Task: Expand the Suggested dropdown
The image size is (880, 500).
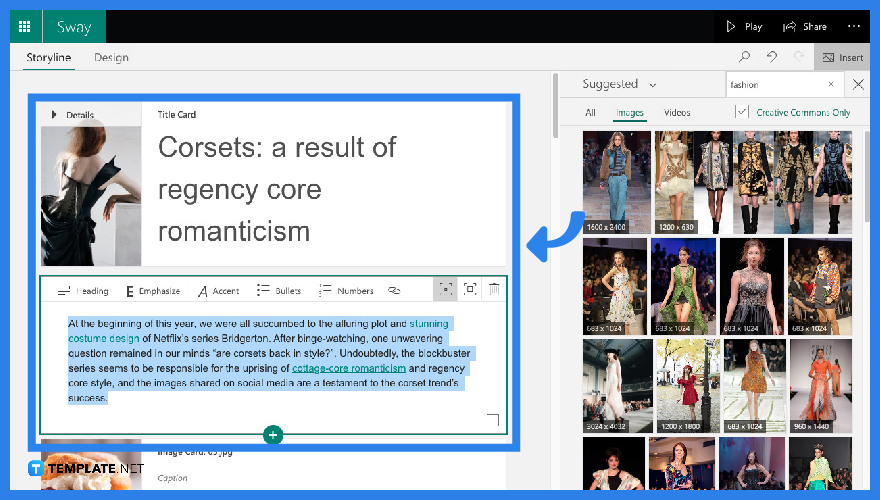Action: [x=619, y=84]
